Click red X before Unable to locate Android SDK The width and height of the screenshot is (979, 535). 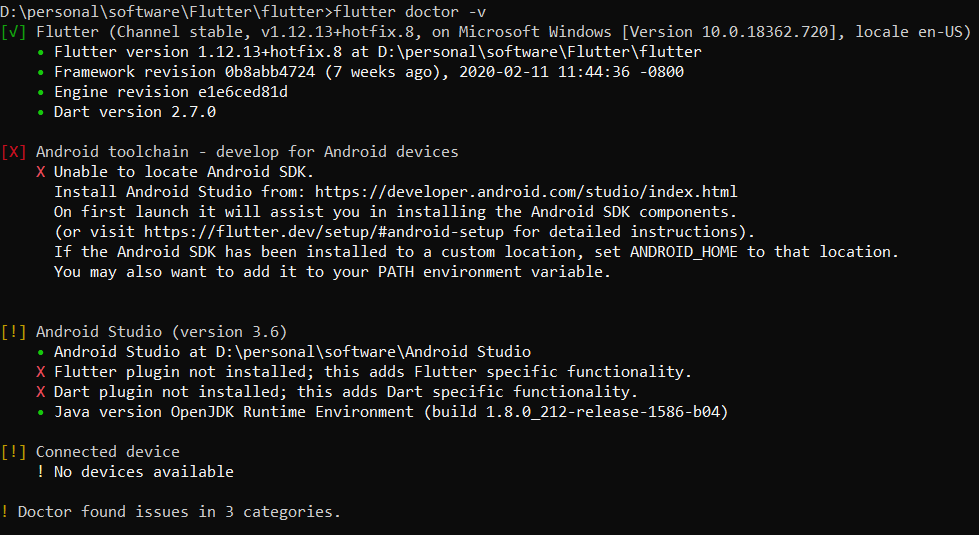click(41, 172)
